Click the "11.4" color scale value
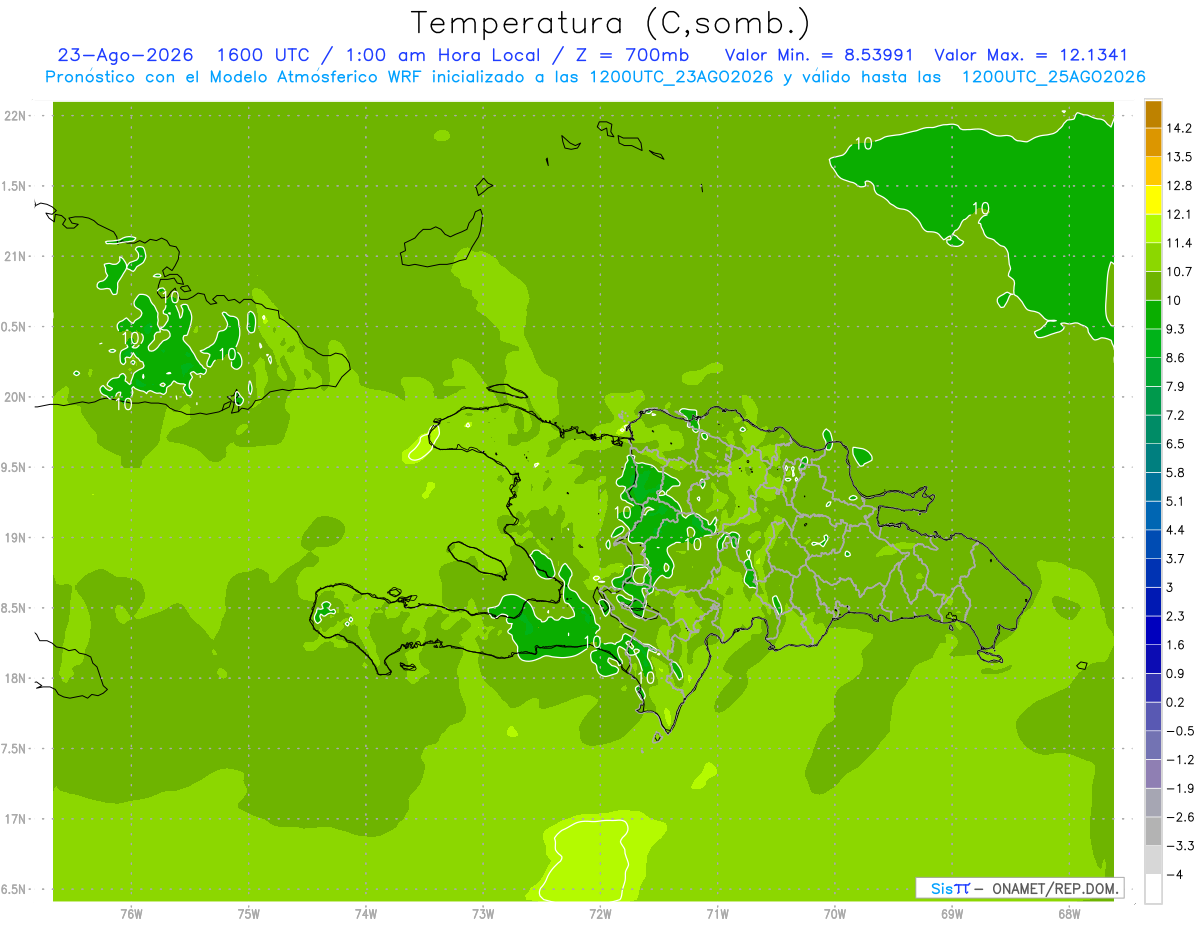The width and height of the screenshot is (1200, 927). tap(1179, 243)
